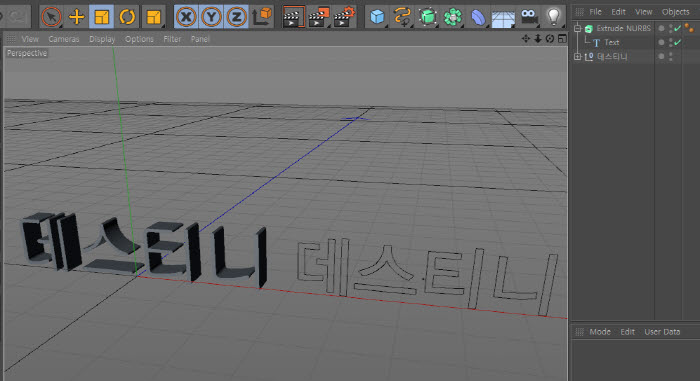Grab the viewport menu bar grip handle

click(x=11, y=39)
